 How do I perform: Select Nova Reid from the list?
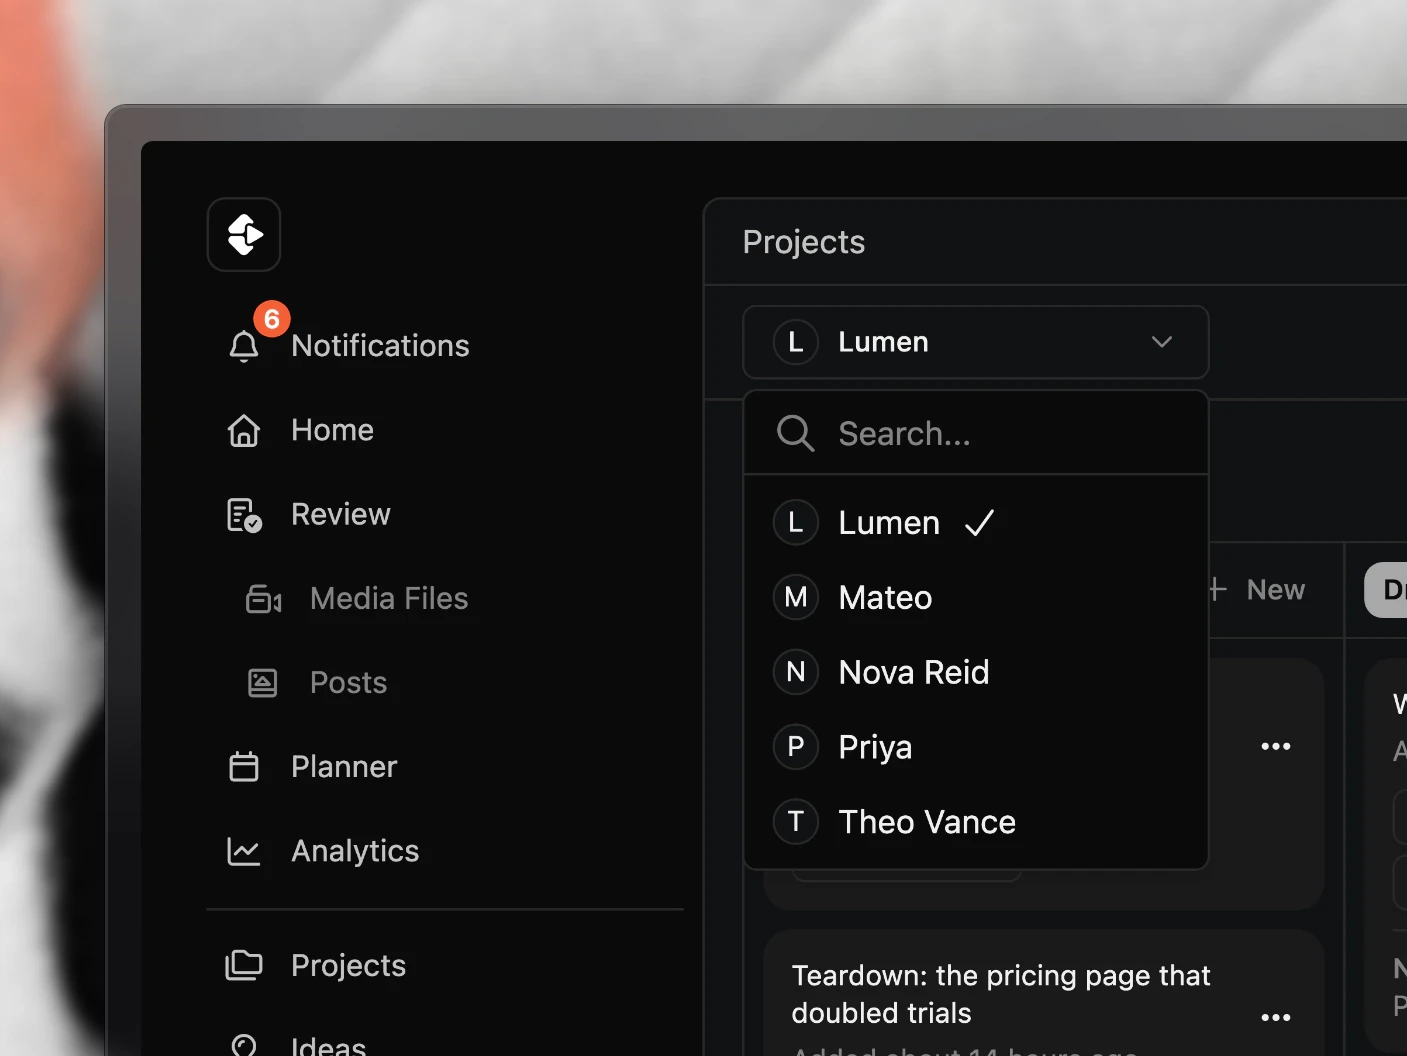pyautogui.click(x=976, y=672)
